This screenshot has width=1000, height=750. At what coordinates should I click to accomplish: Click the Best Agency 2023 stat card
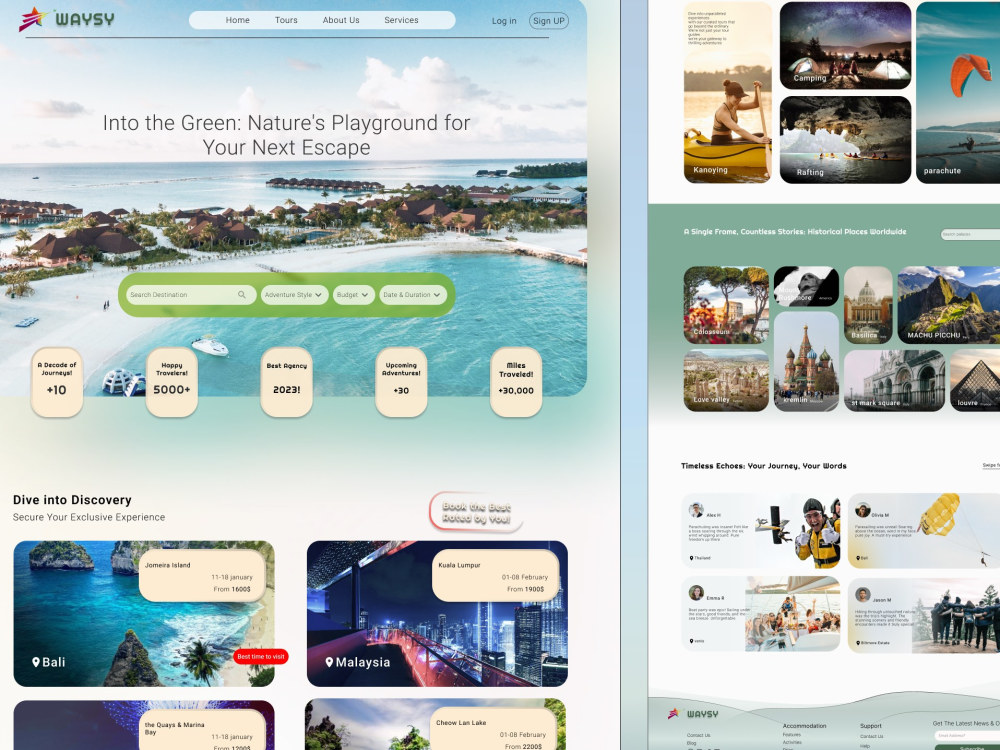(286, 382)
